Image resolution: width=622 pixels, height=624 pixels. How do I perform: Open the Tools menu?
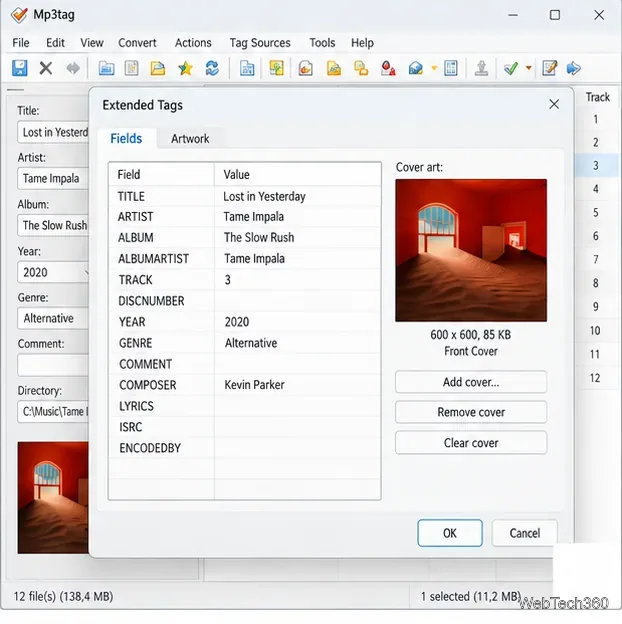coord(322,43)
